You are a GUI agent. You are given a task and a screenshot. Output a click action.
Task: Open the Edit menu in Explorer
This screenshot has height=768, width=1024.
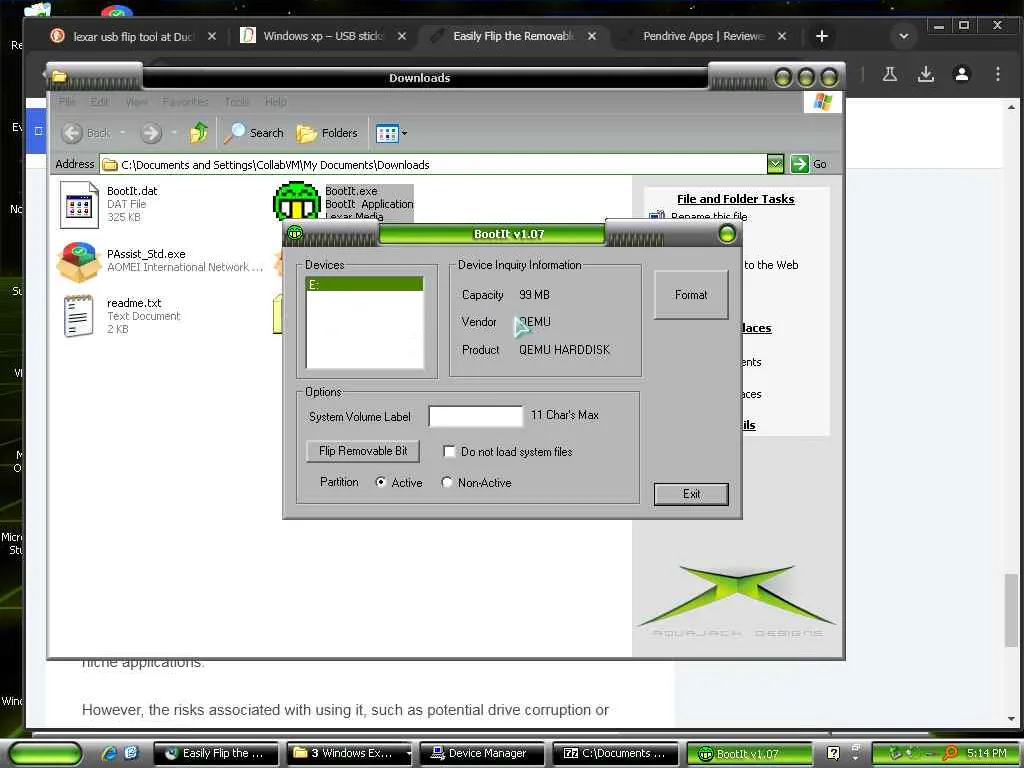coord(99,101)
